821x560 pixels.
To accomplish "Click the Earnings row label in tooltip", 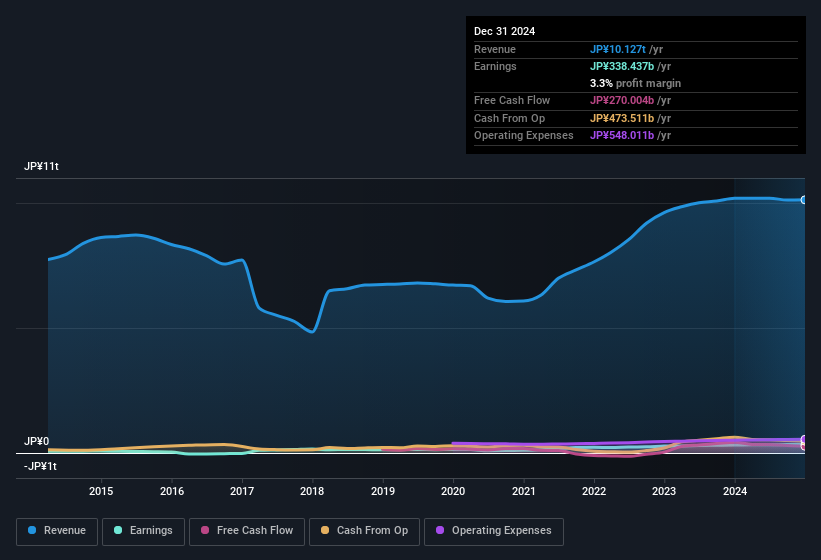I will pos(495,66).
